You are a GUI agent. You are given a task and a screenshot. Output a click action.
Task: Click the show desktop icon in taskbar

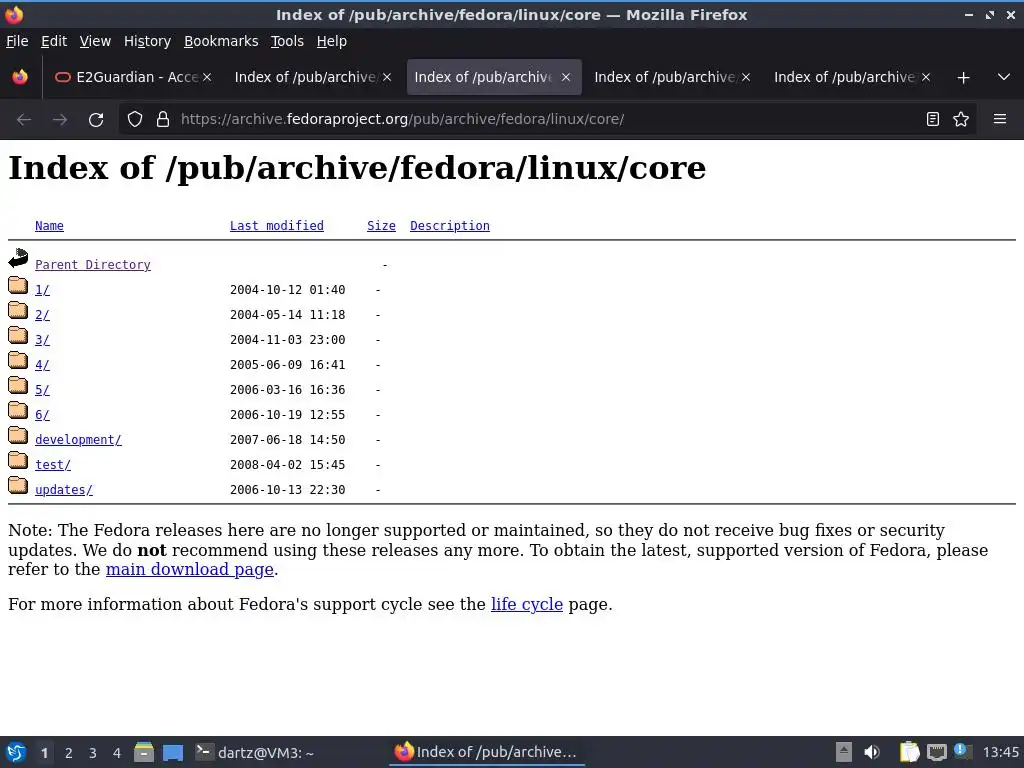pos(172,752)
